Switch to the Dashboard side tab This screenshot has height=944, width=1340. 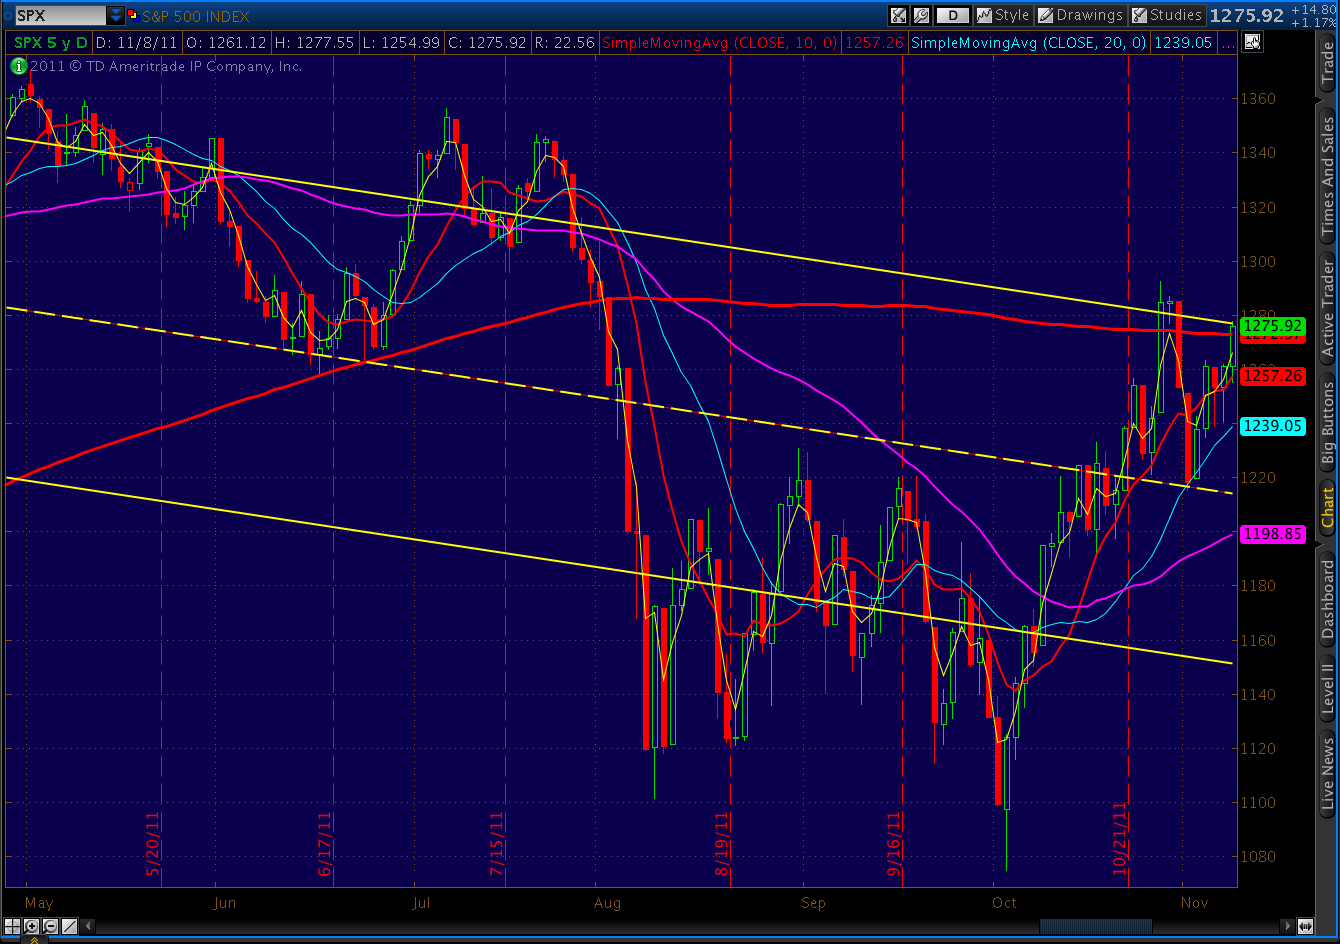point(1327,600)
